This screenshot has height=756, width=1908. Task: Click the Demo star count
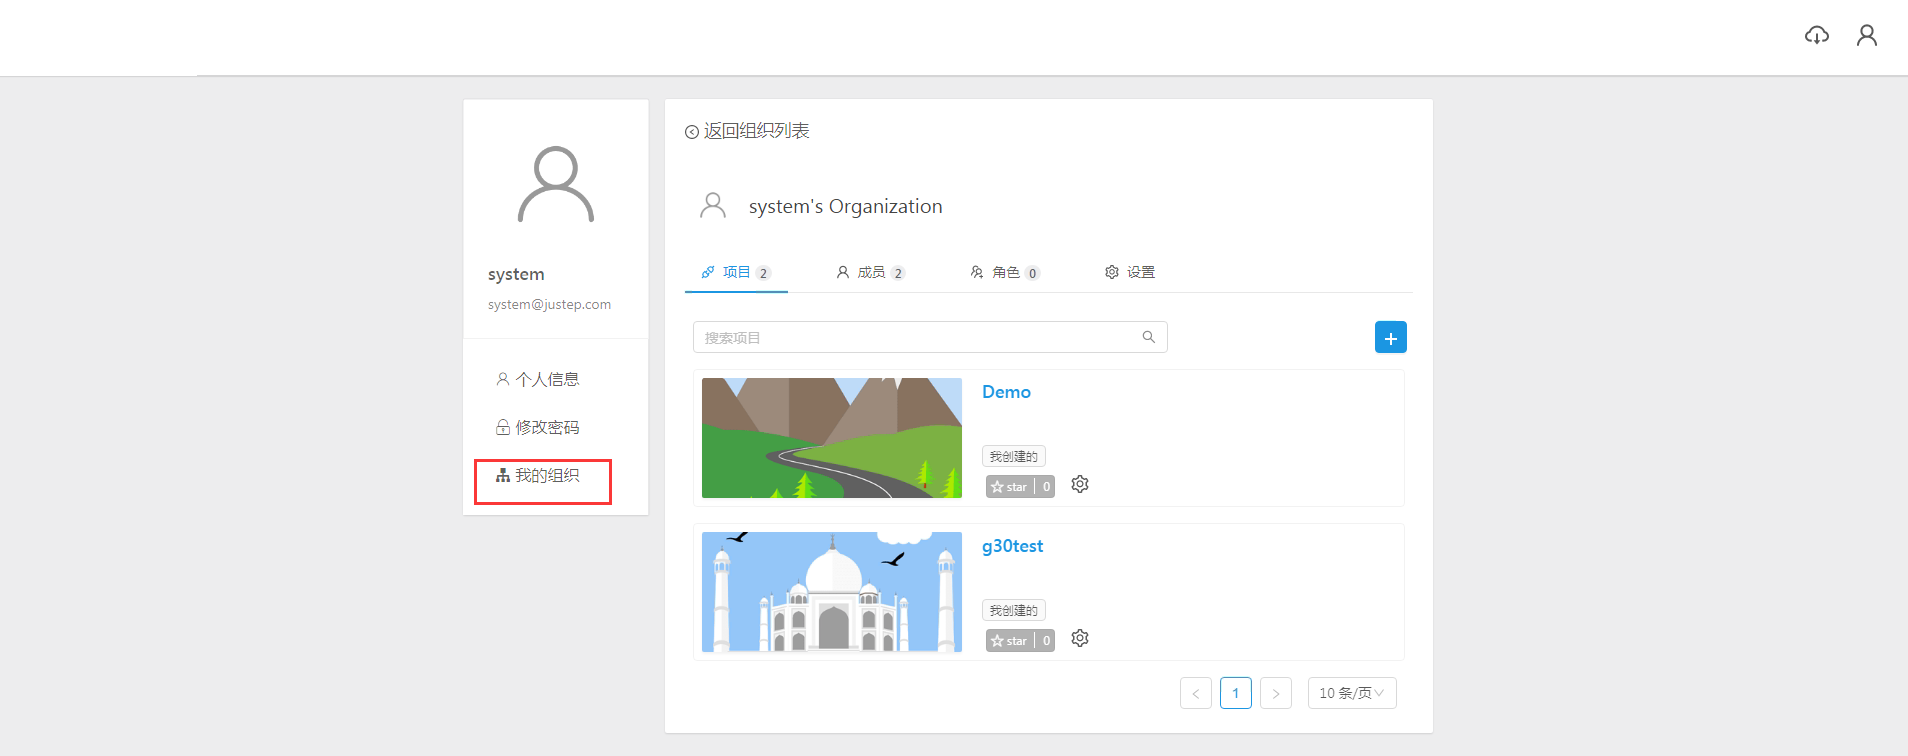1046,487
